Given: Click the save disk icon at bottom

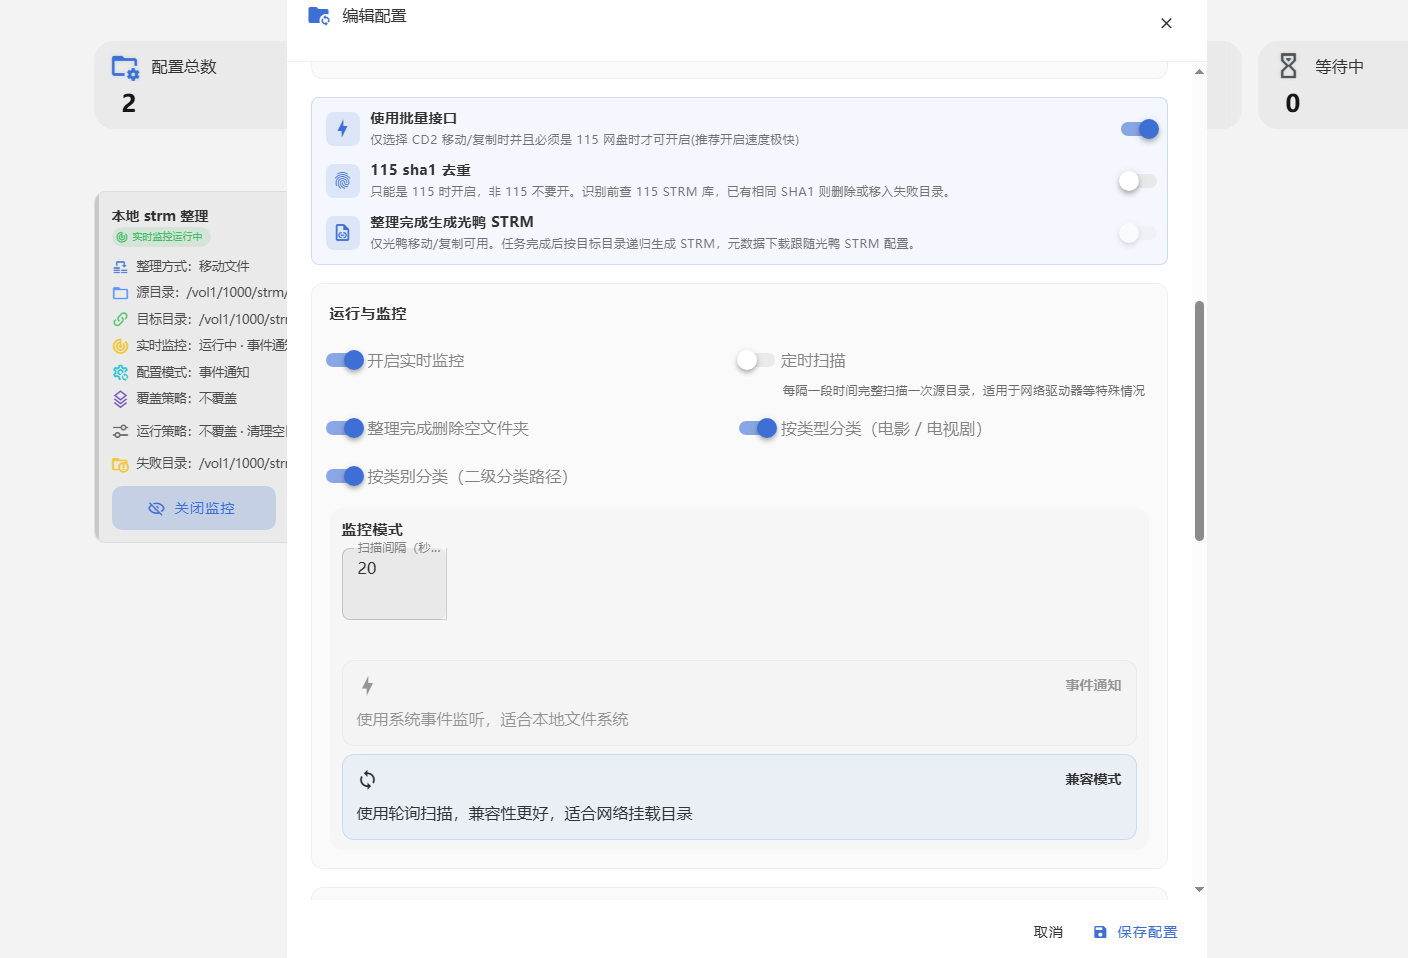Looking at the screenshot, I should 1100,932.
